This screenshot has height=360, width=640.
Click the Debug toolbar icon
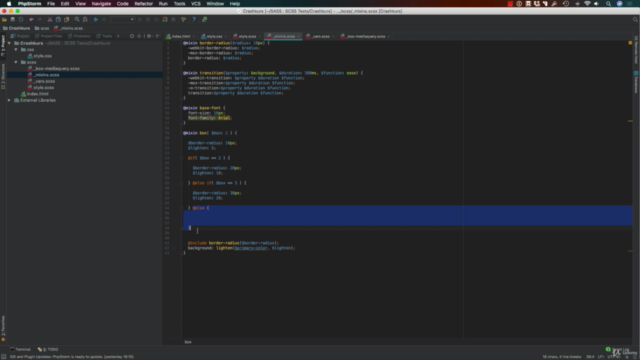coord(148,19)
